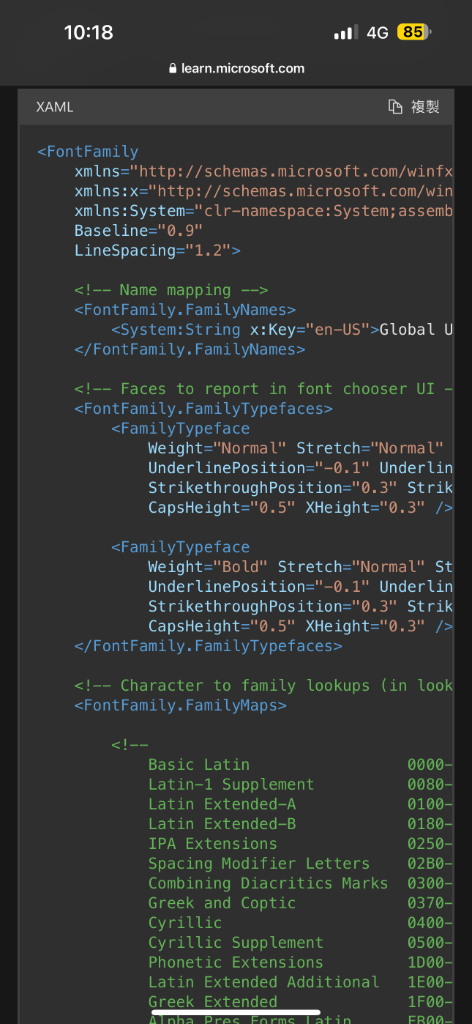The image size is (472, 1024).
Task: Tap the 4G network indicator
Action: click(x=377, y=33)
